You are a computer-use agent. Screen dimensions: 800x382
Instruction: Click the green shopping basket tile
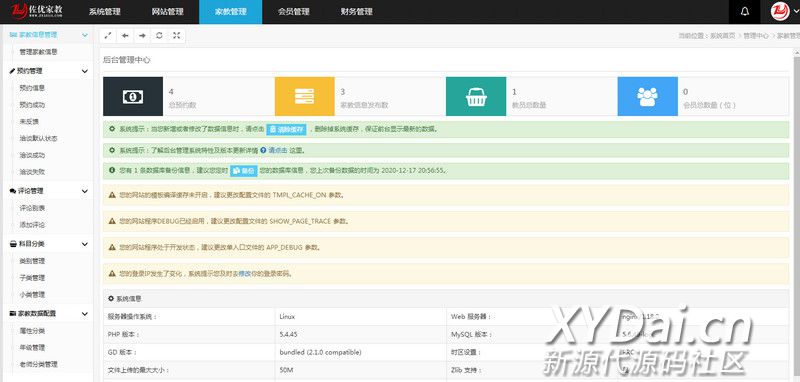(476, 96)
